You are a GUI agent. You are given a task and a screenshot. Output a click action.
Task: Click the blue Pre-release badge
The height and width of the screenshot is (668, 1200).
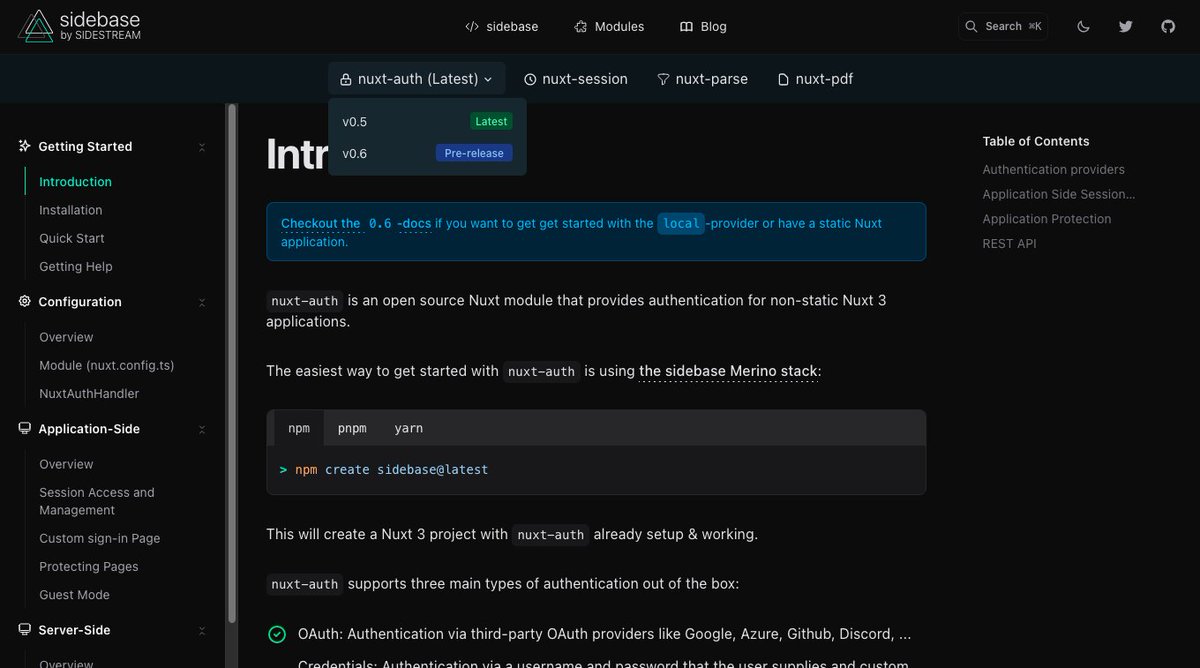point(474,153)
